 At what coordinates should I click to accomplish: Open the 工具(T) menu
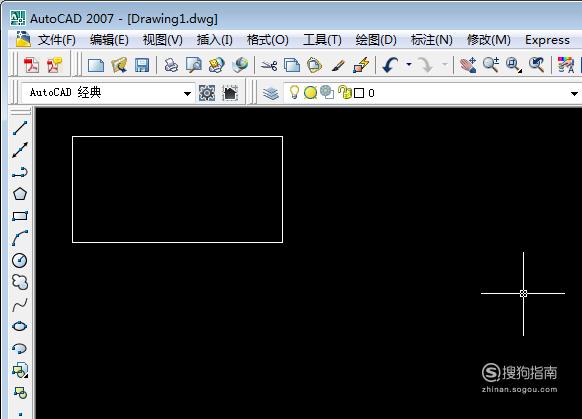(322, 40)
